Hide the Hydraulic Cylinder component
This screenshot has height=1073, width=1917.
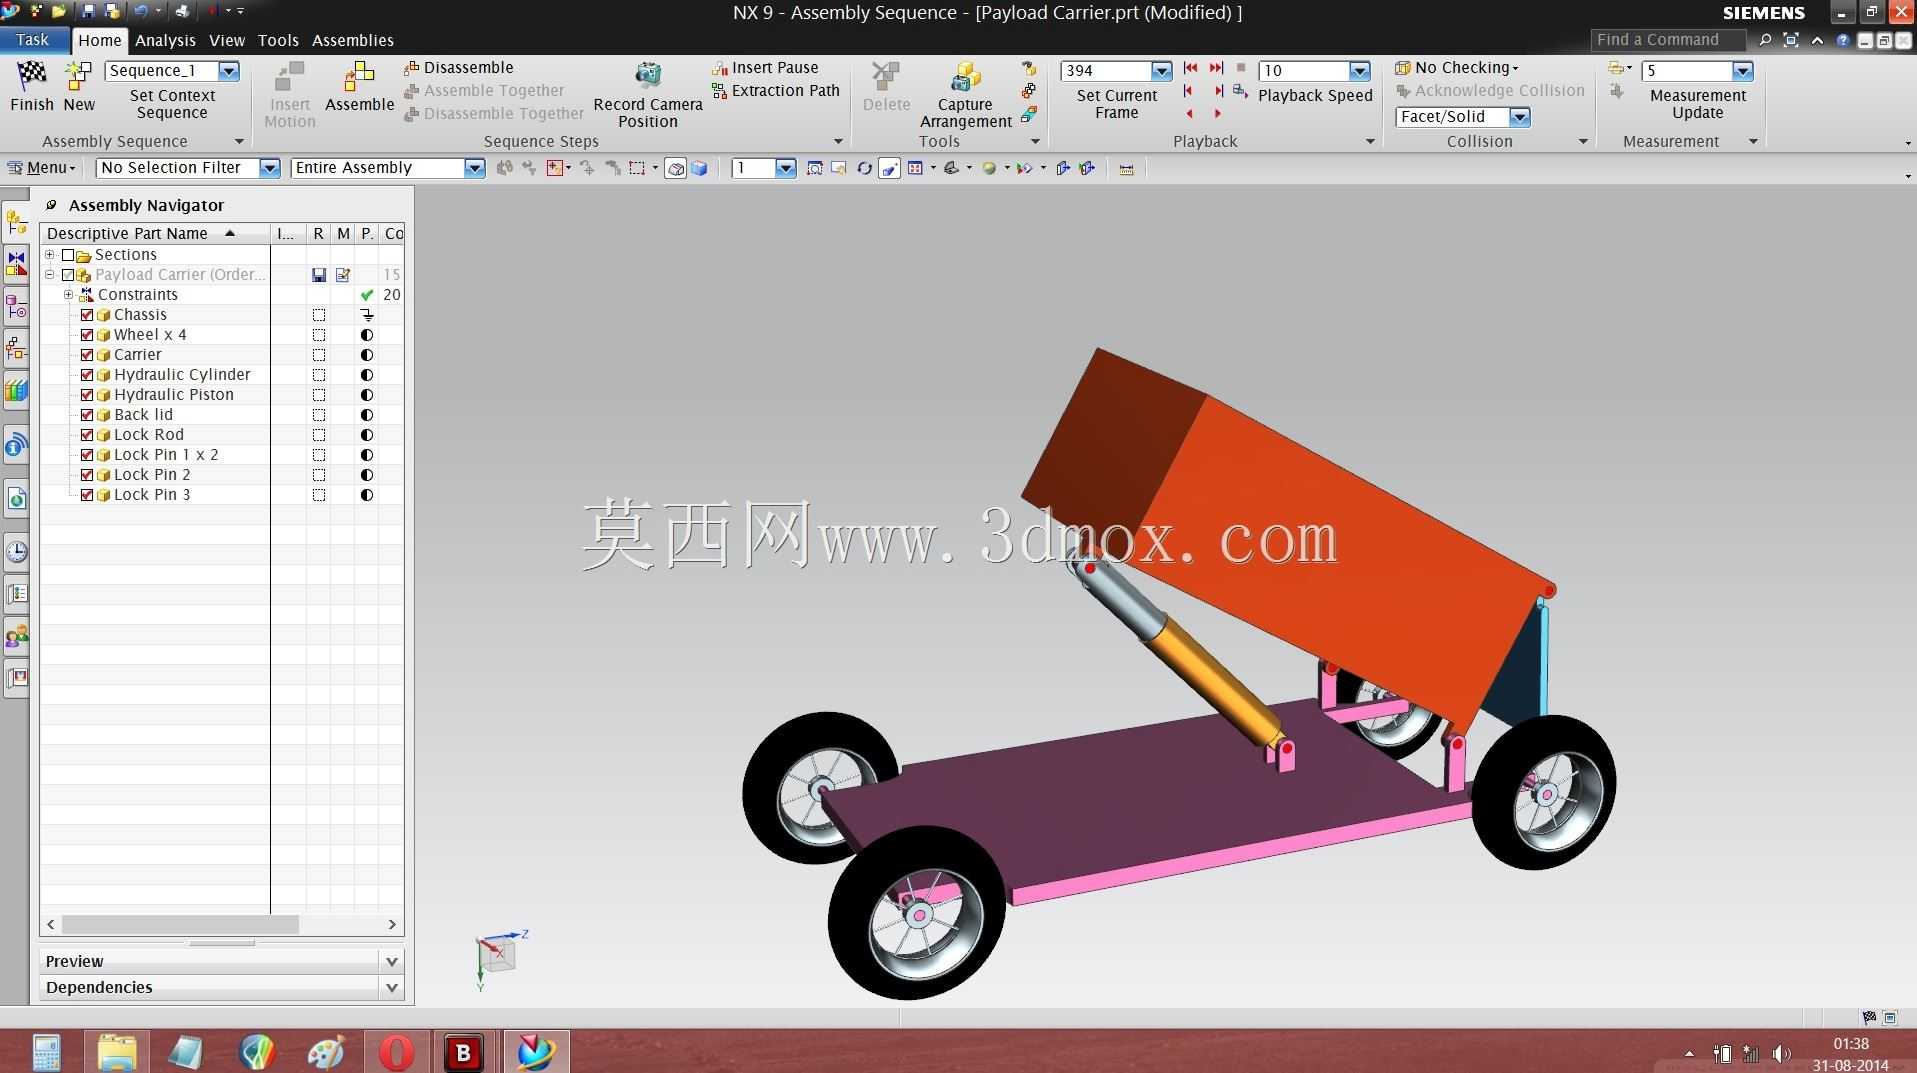87,375
